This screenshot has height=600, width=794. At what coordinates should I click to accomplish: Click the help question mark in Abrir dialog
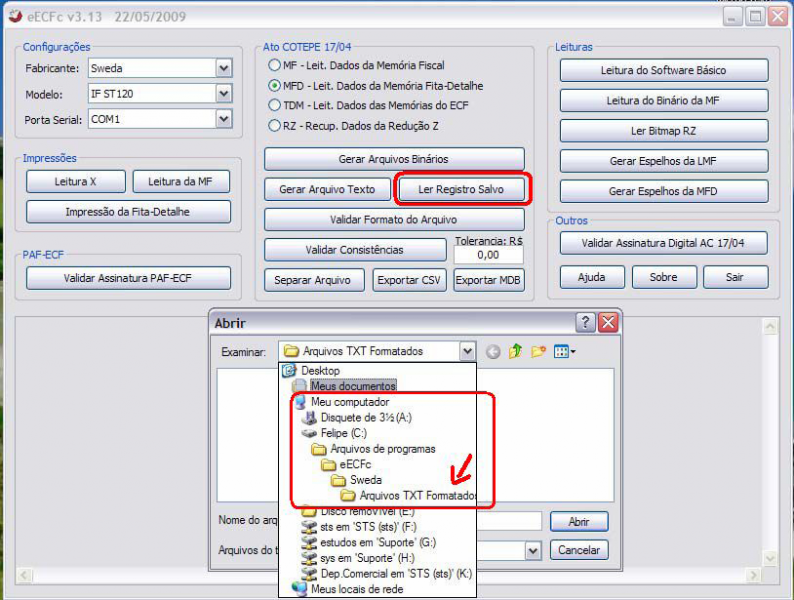point(585,323)
